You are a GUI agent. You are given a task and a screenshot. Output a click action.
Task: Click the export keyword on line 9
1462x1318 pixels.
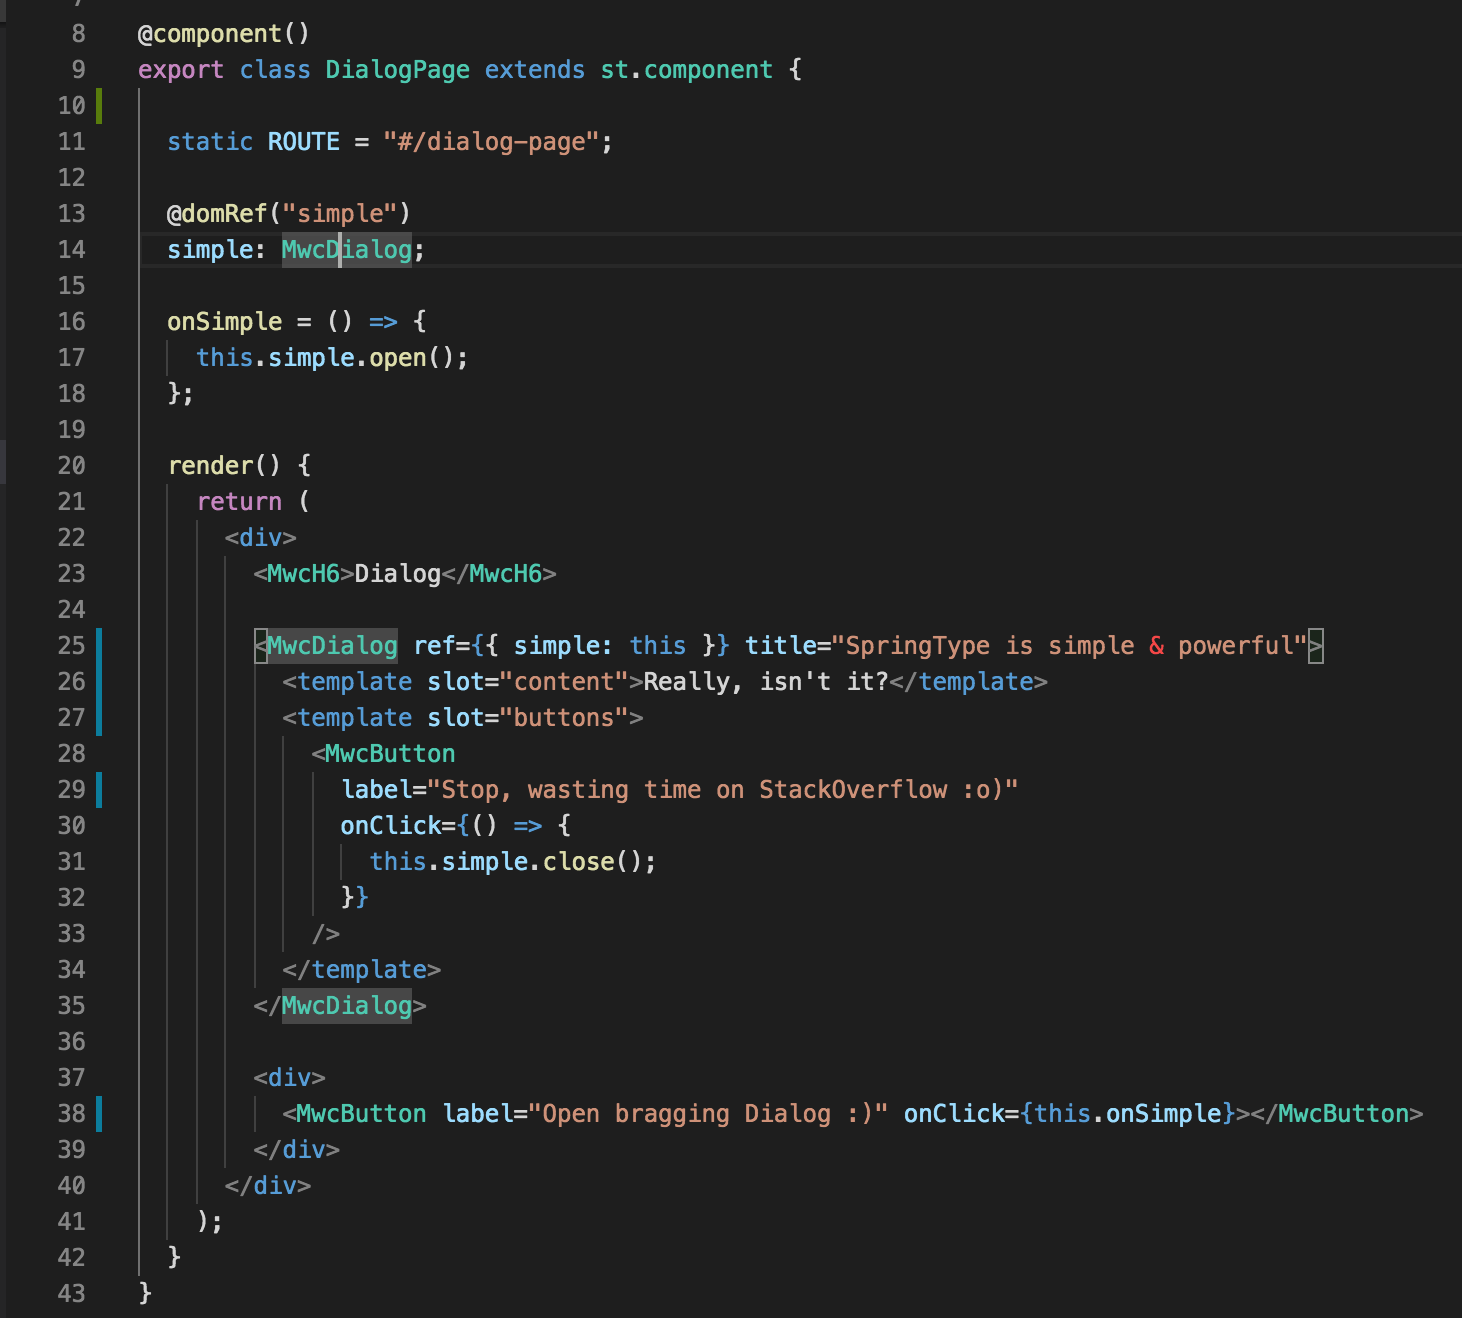click(x=181, y=70)
